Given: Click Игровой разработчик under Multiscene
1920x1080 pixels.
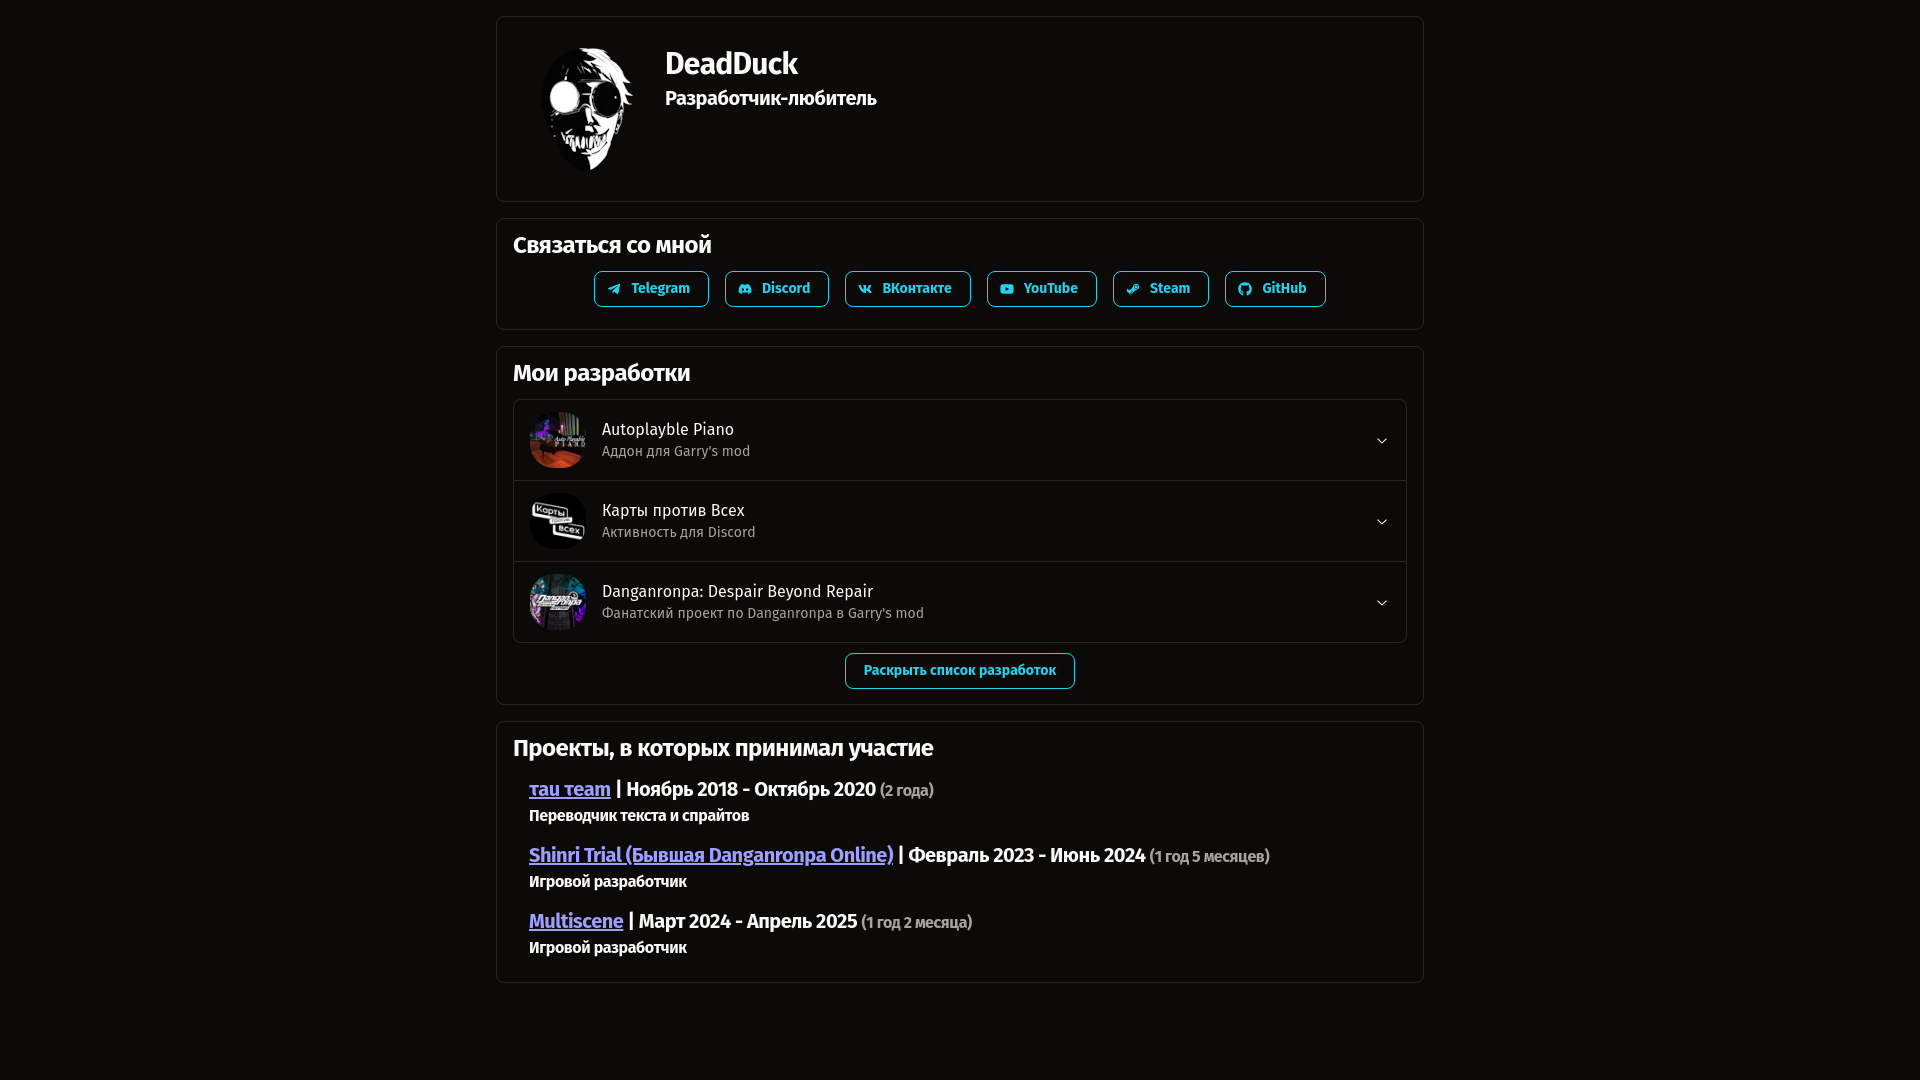Looking at the screenshot, I should (x=608, y=947).
